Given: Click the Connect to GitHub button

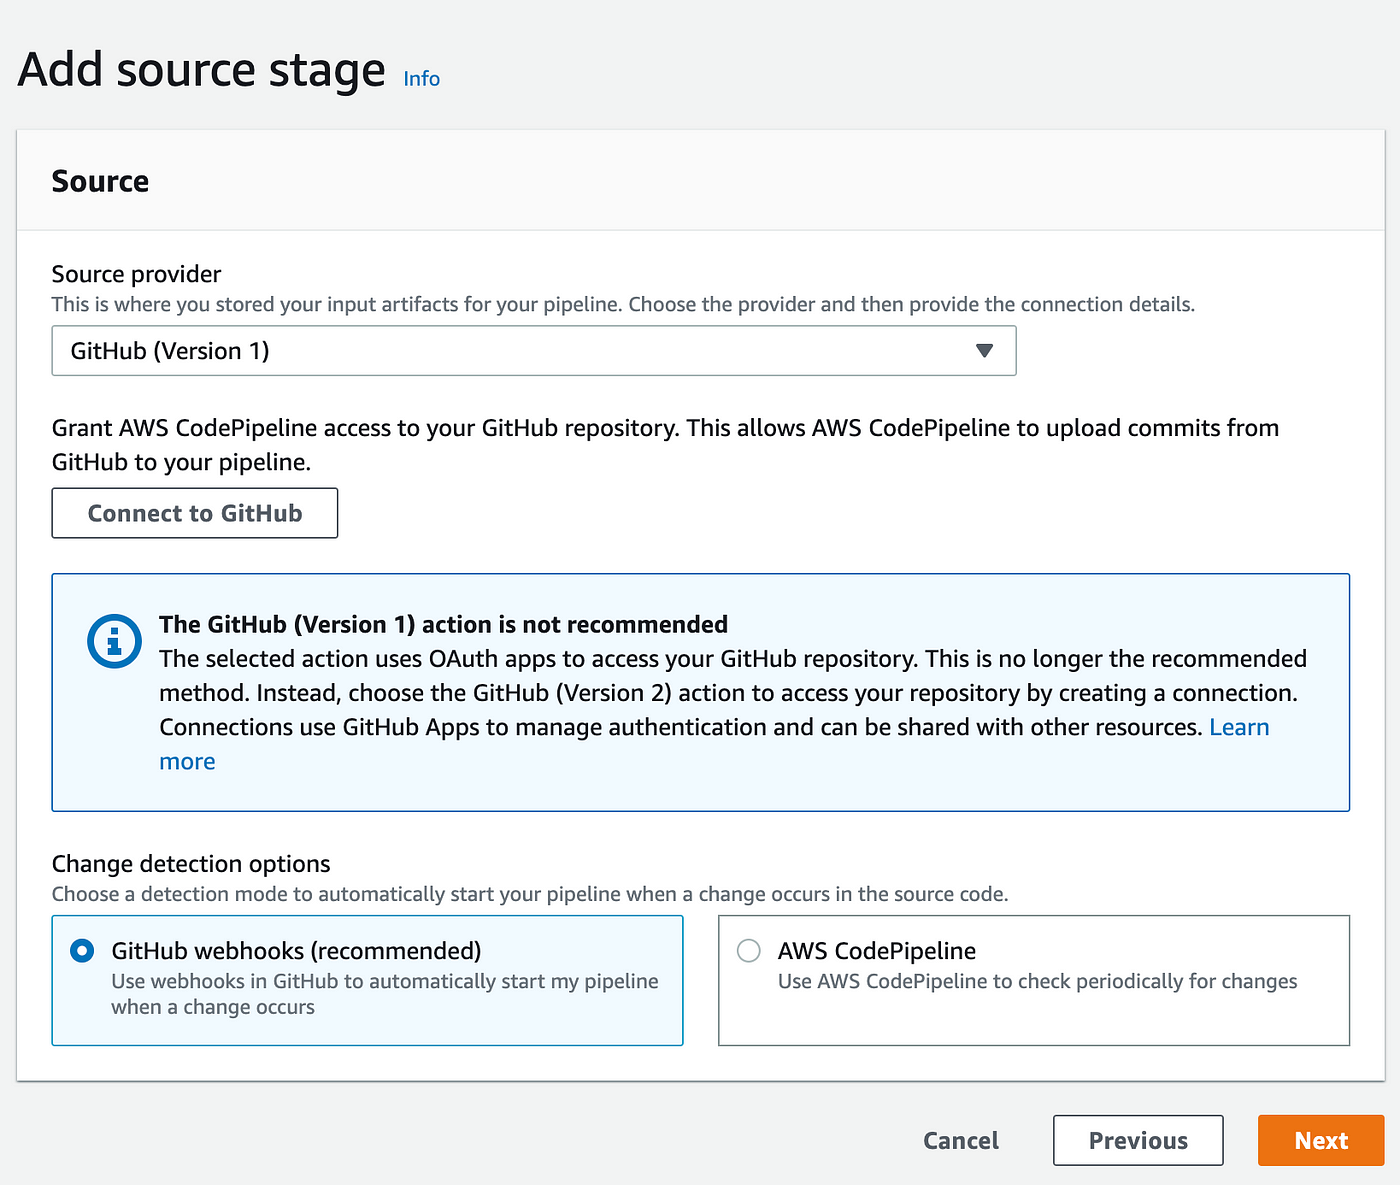Looking at the screenshot, I should click(195, 513).
